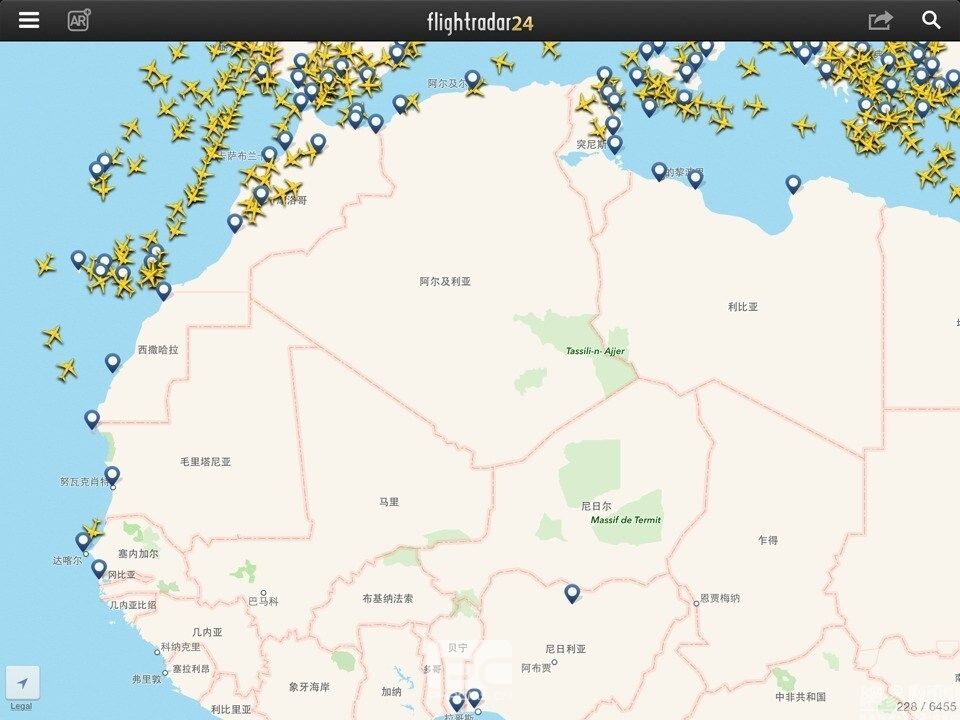Tap the location arrow button

pos(23,683)
